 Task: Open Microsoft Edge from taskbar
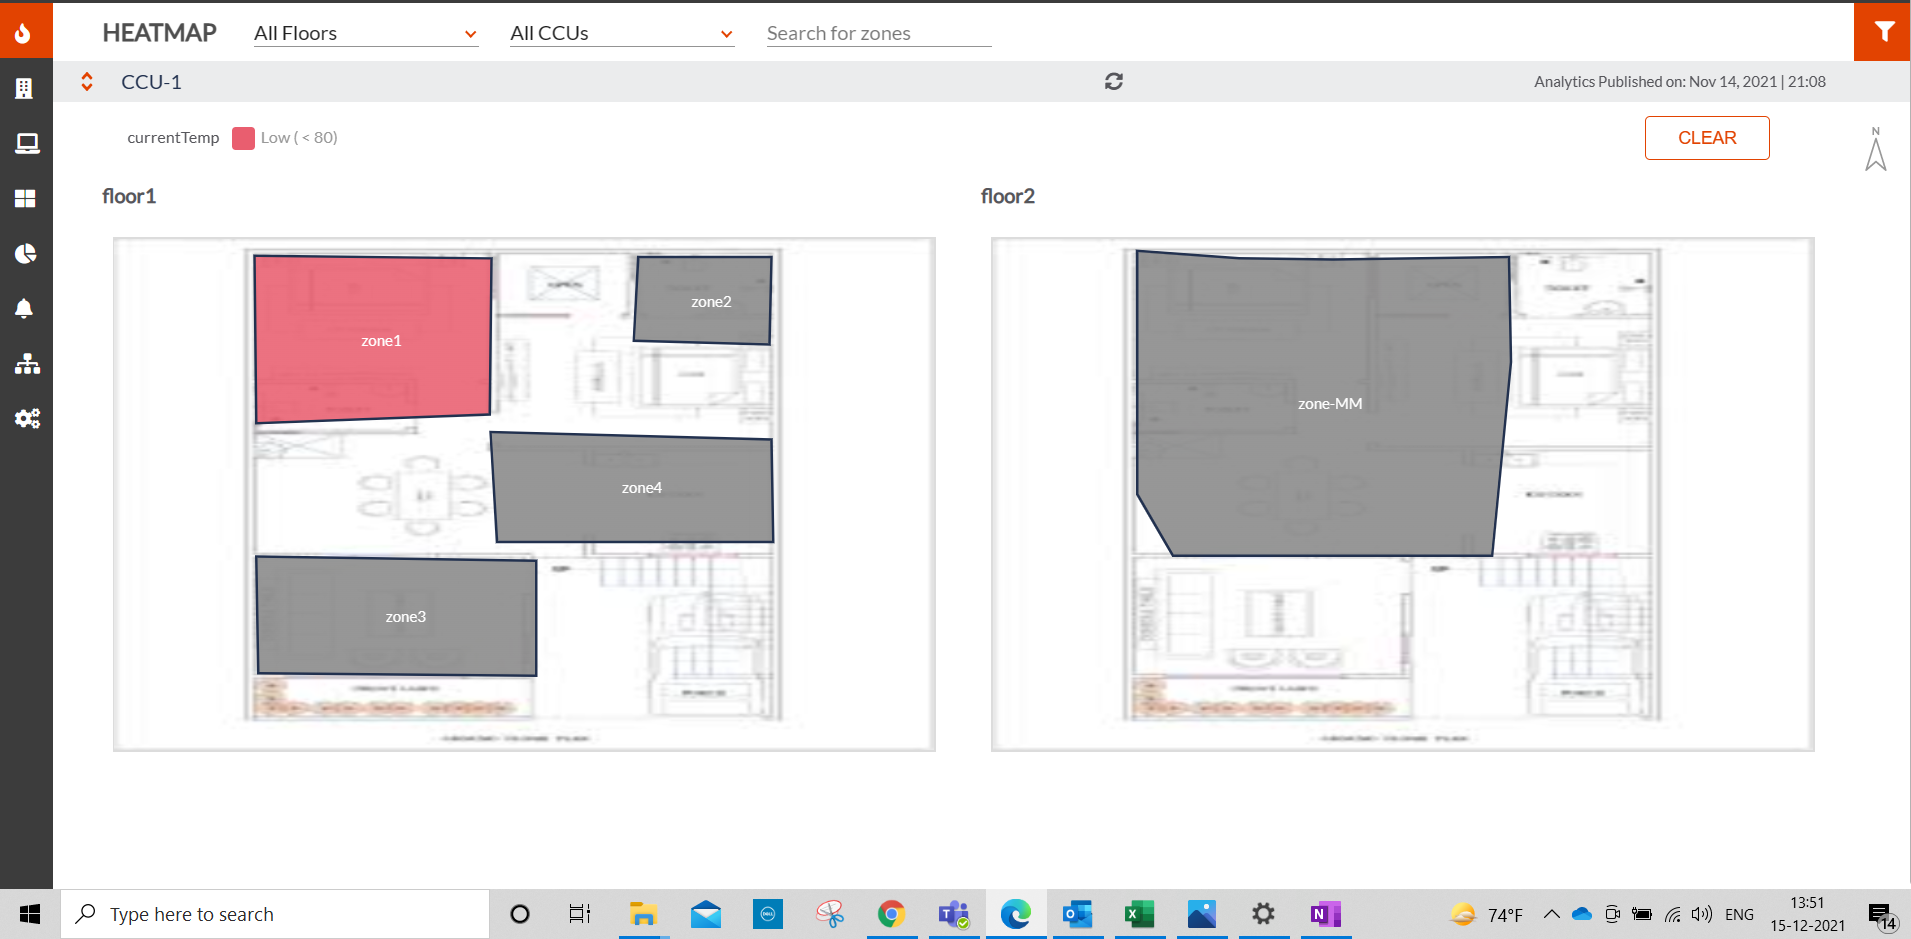pos(1016,914)
